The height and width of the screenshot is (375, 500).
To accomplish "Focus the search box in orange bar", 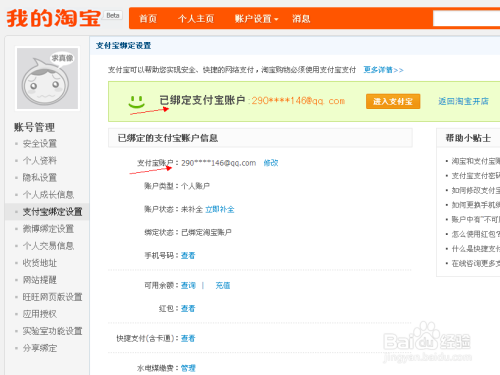I will click(466, 18).
